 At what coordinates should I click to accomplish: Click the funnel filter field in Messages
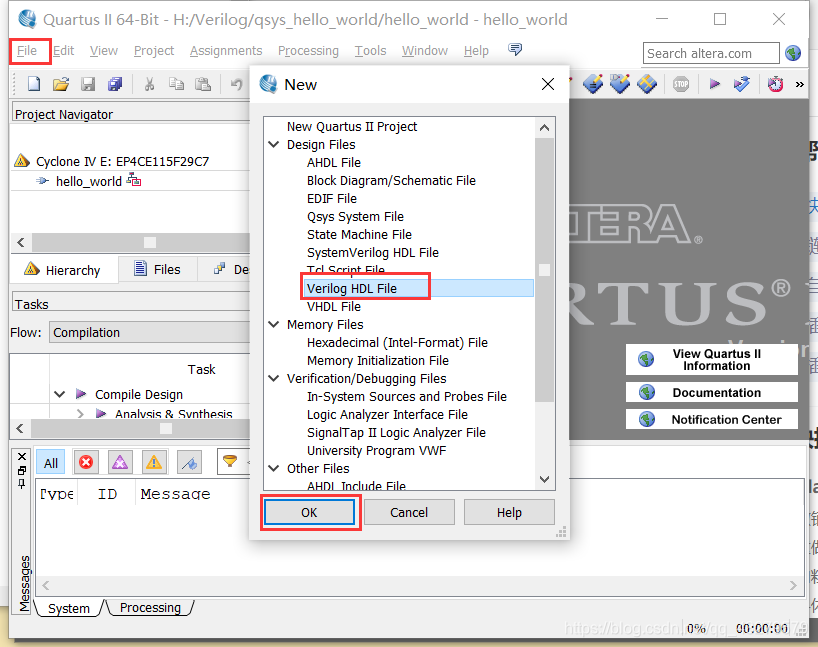coord(234,462)
